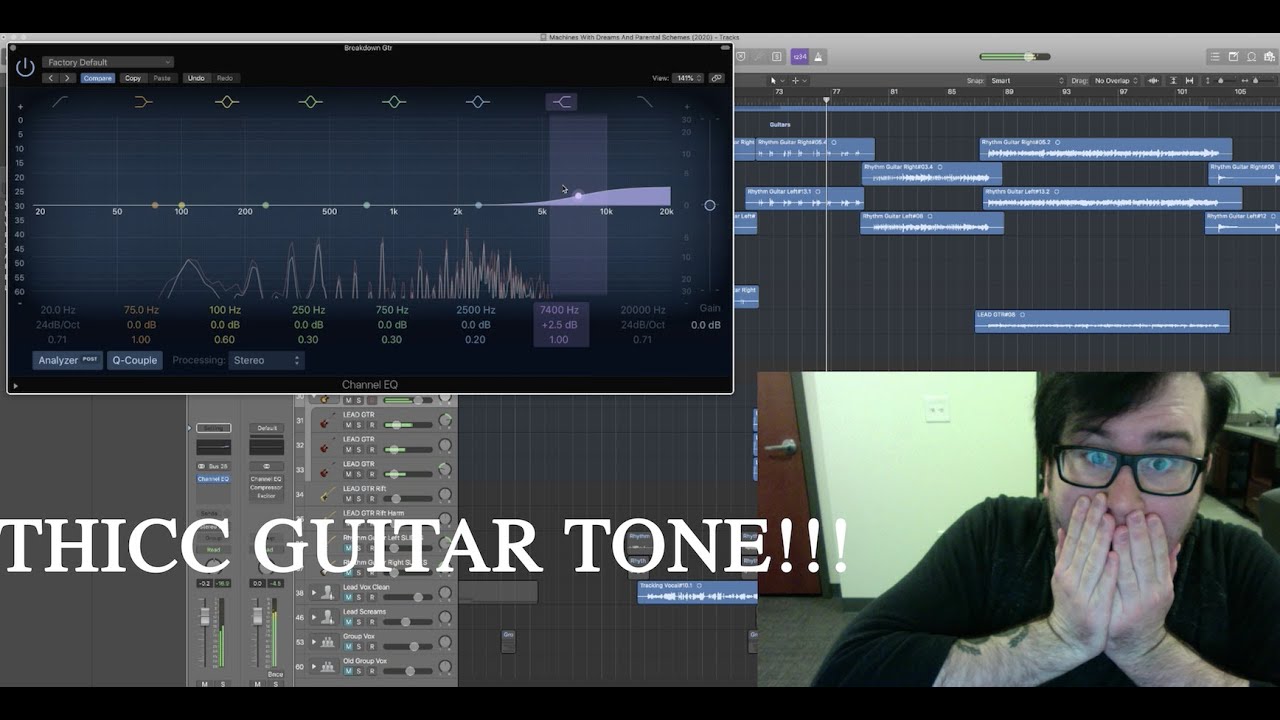Toggle the Analyzer POST button

[x=68, y=360]
